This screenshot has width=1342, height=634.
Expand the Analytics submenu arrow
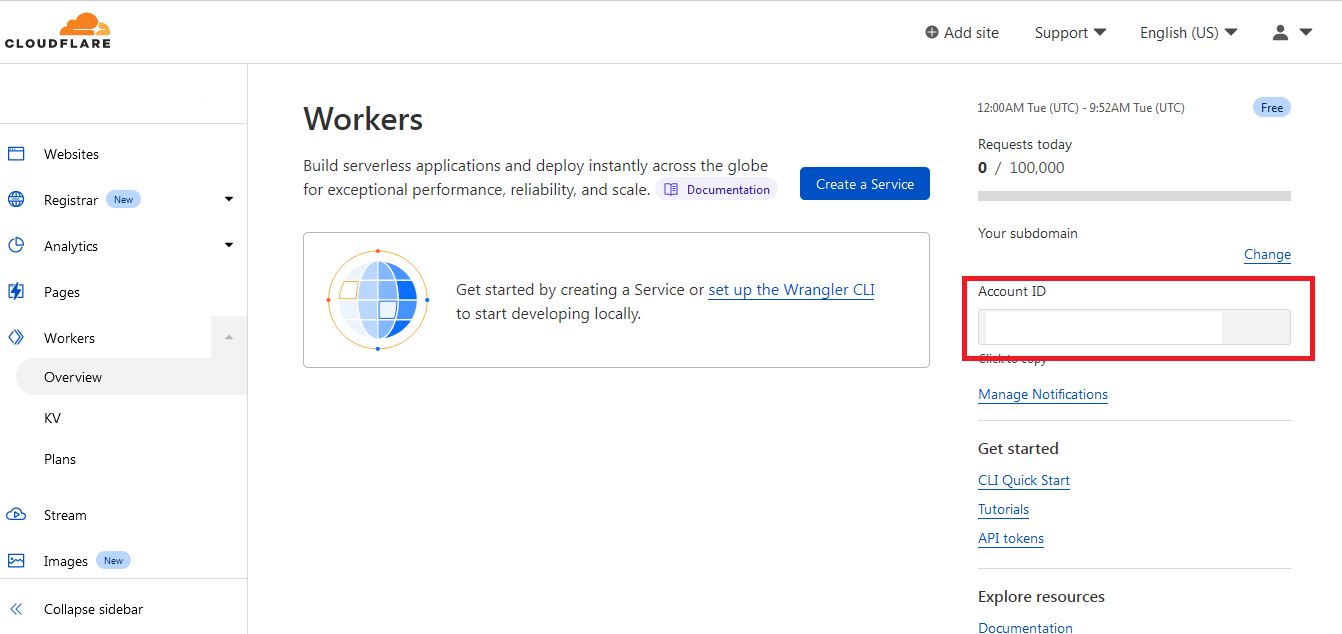(229, 245)
